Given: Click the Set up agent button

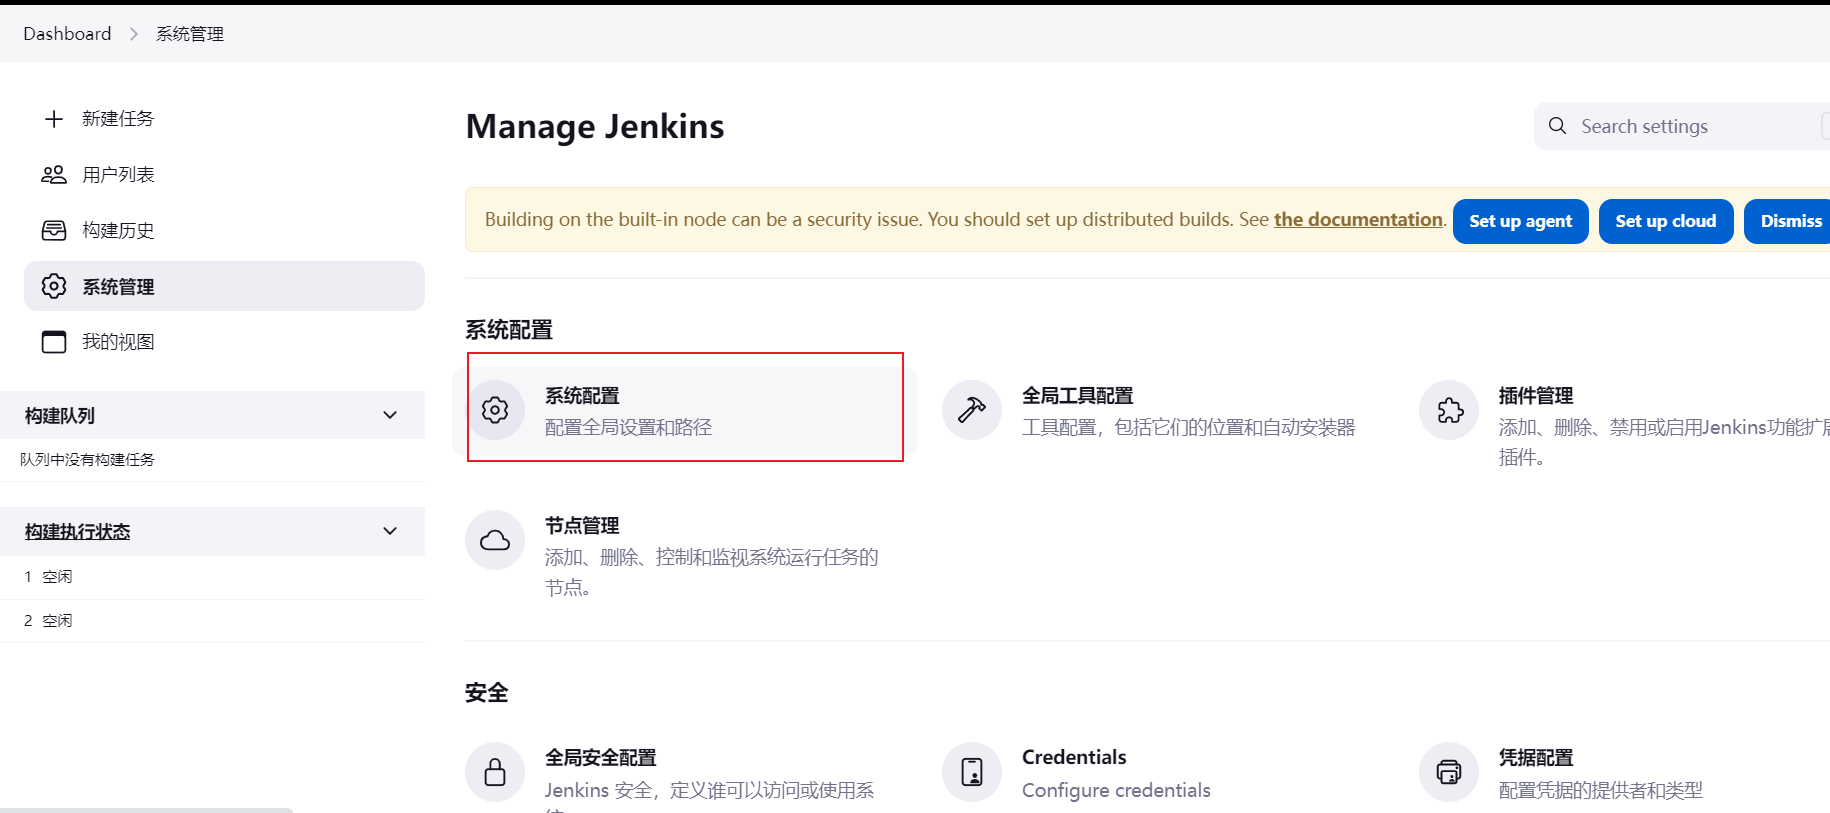Looking at the screenshot, I should [1520, 221].
